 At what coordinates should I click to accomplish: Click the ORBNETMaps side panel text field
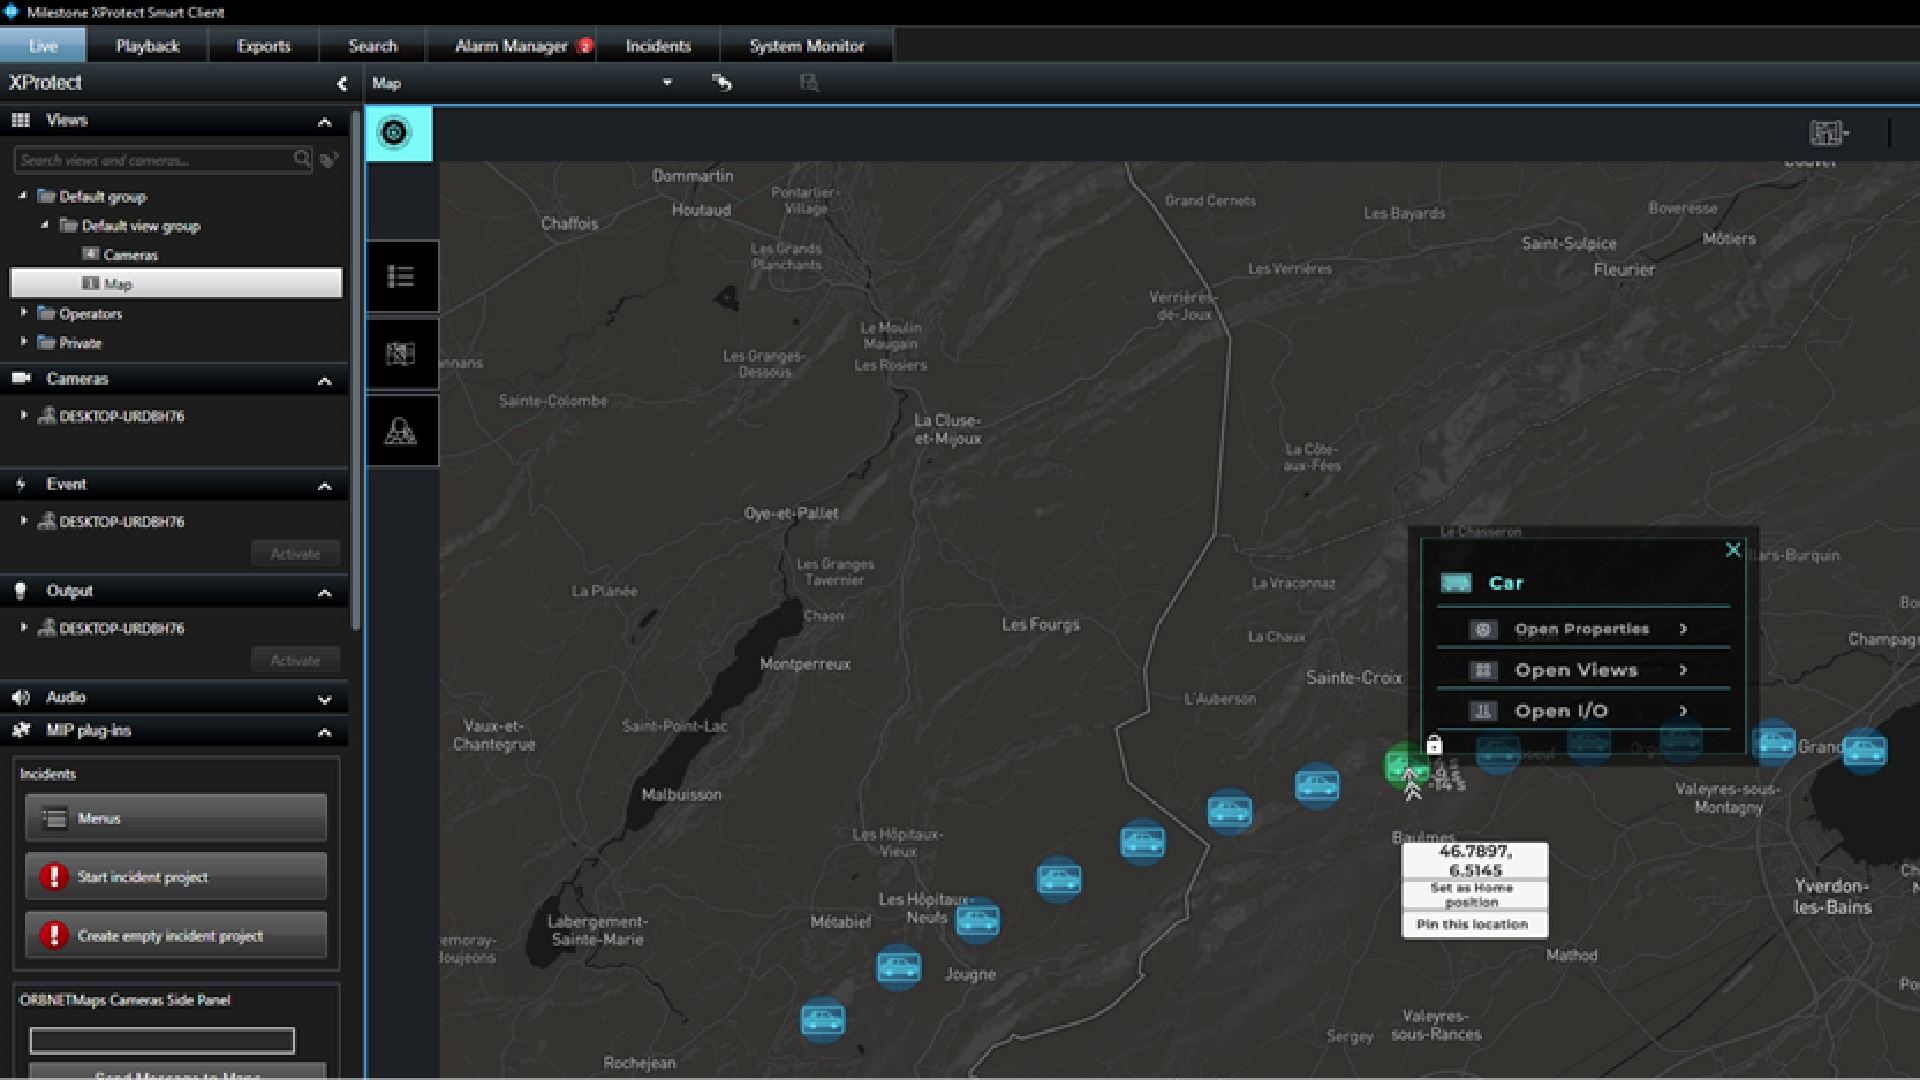click(x=162, y=1041)
